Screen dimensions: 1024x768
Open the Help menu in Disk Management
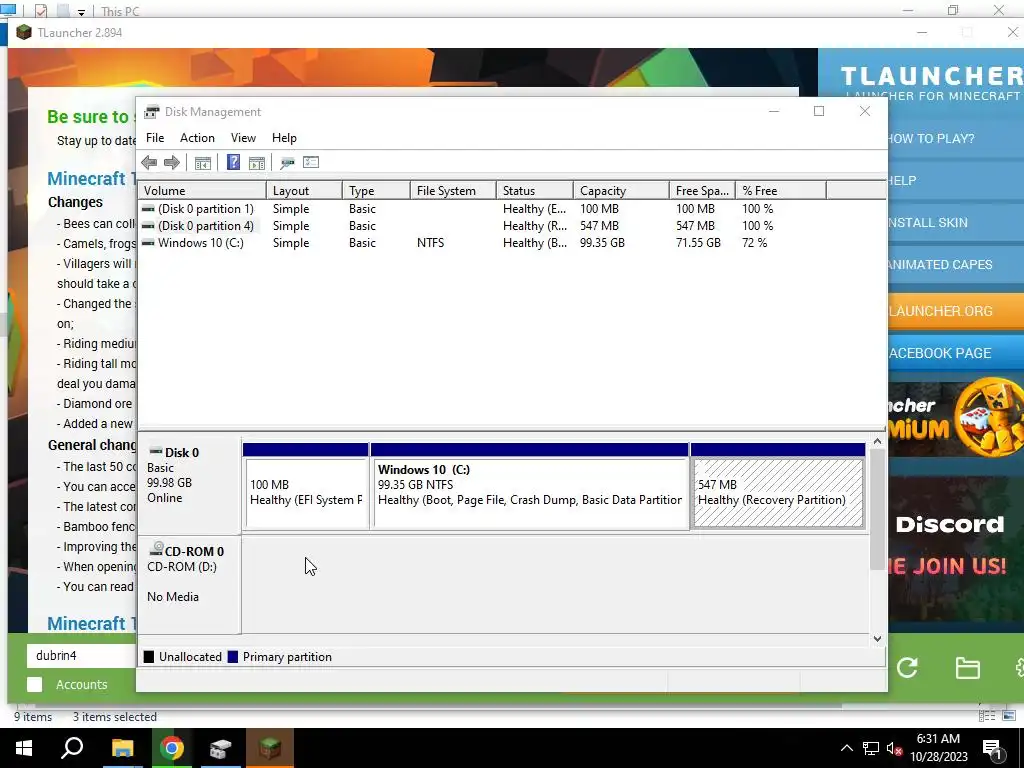pos(284,138)
